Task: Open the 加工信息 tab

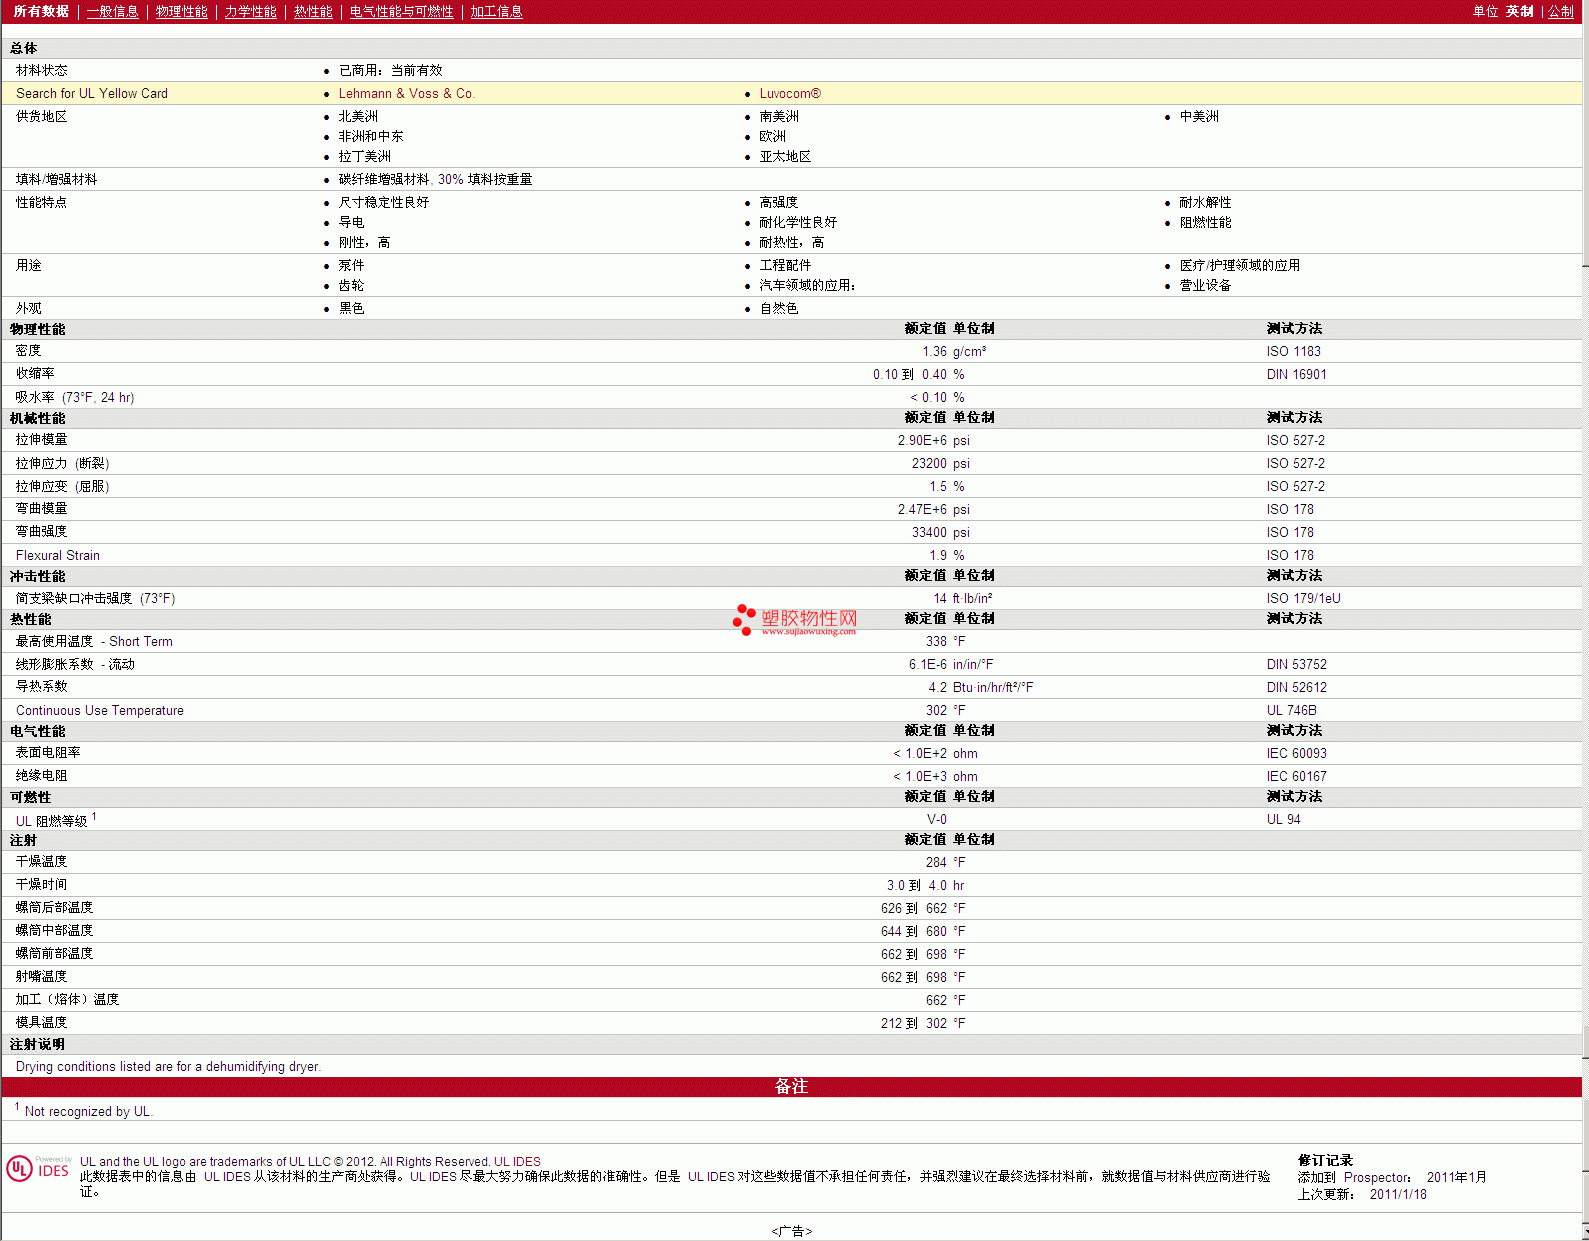Action: click(496, 12)
